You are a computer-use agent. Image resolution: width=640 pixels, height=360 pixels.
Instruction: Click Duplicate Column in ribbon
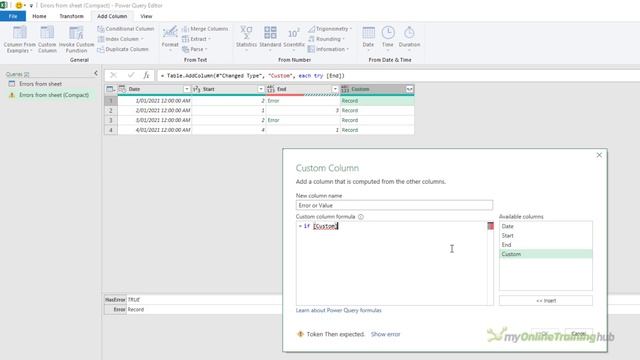click(x=123, y=49)
